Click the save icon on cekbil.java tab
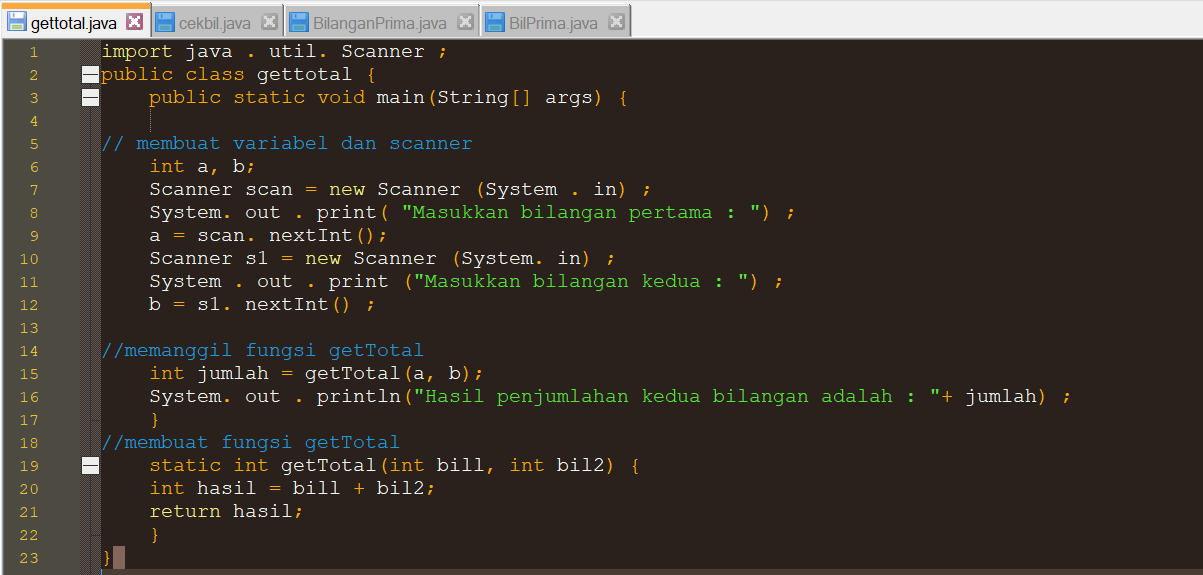The width and height of the screenshot is (1203, 575). coord(166,22)
